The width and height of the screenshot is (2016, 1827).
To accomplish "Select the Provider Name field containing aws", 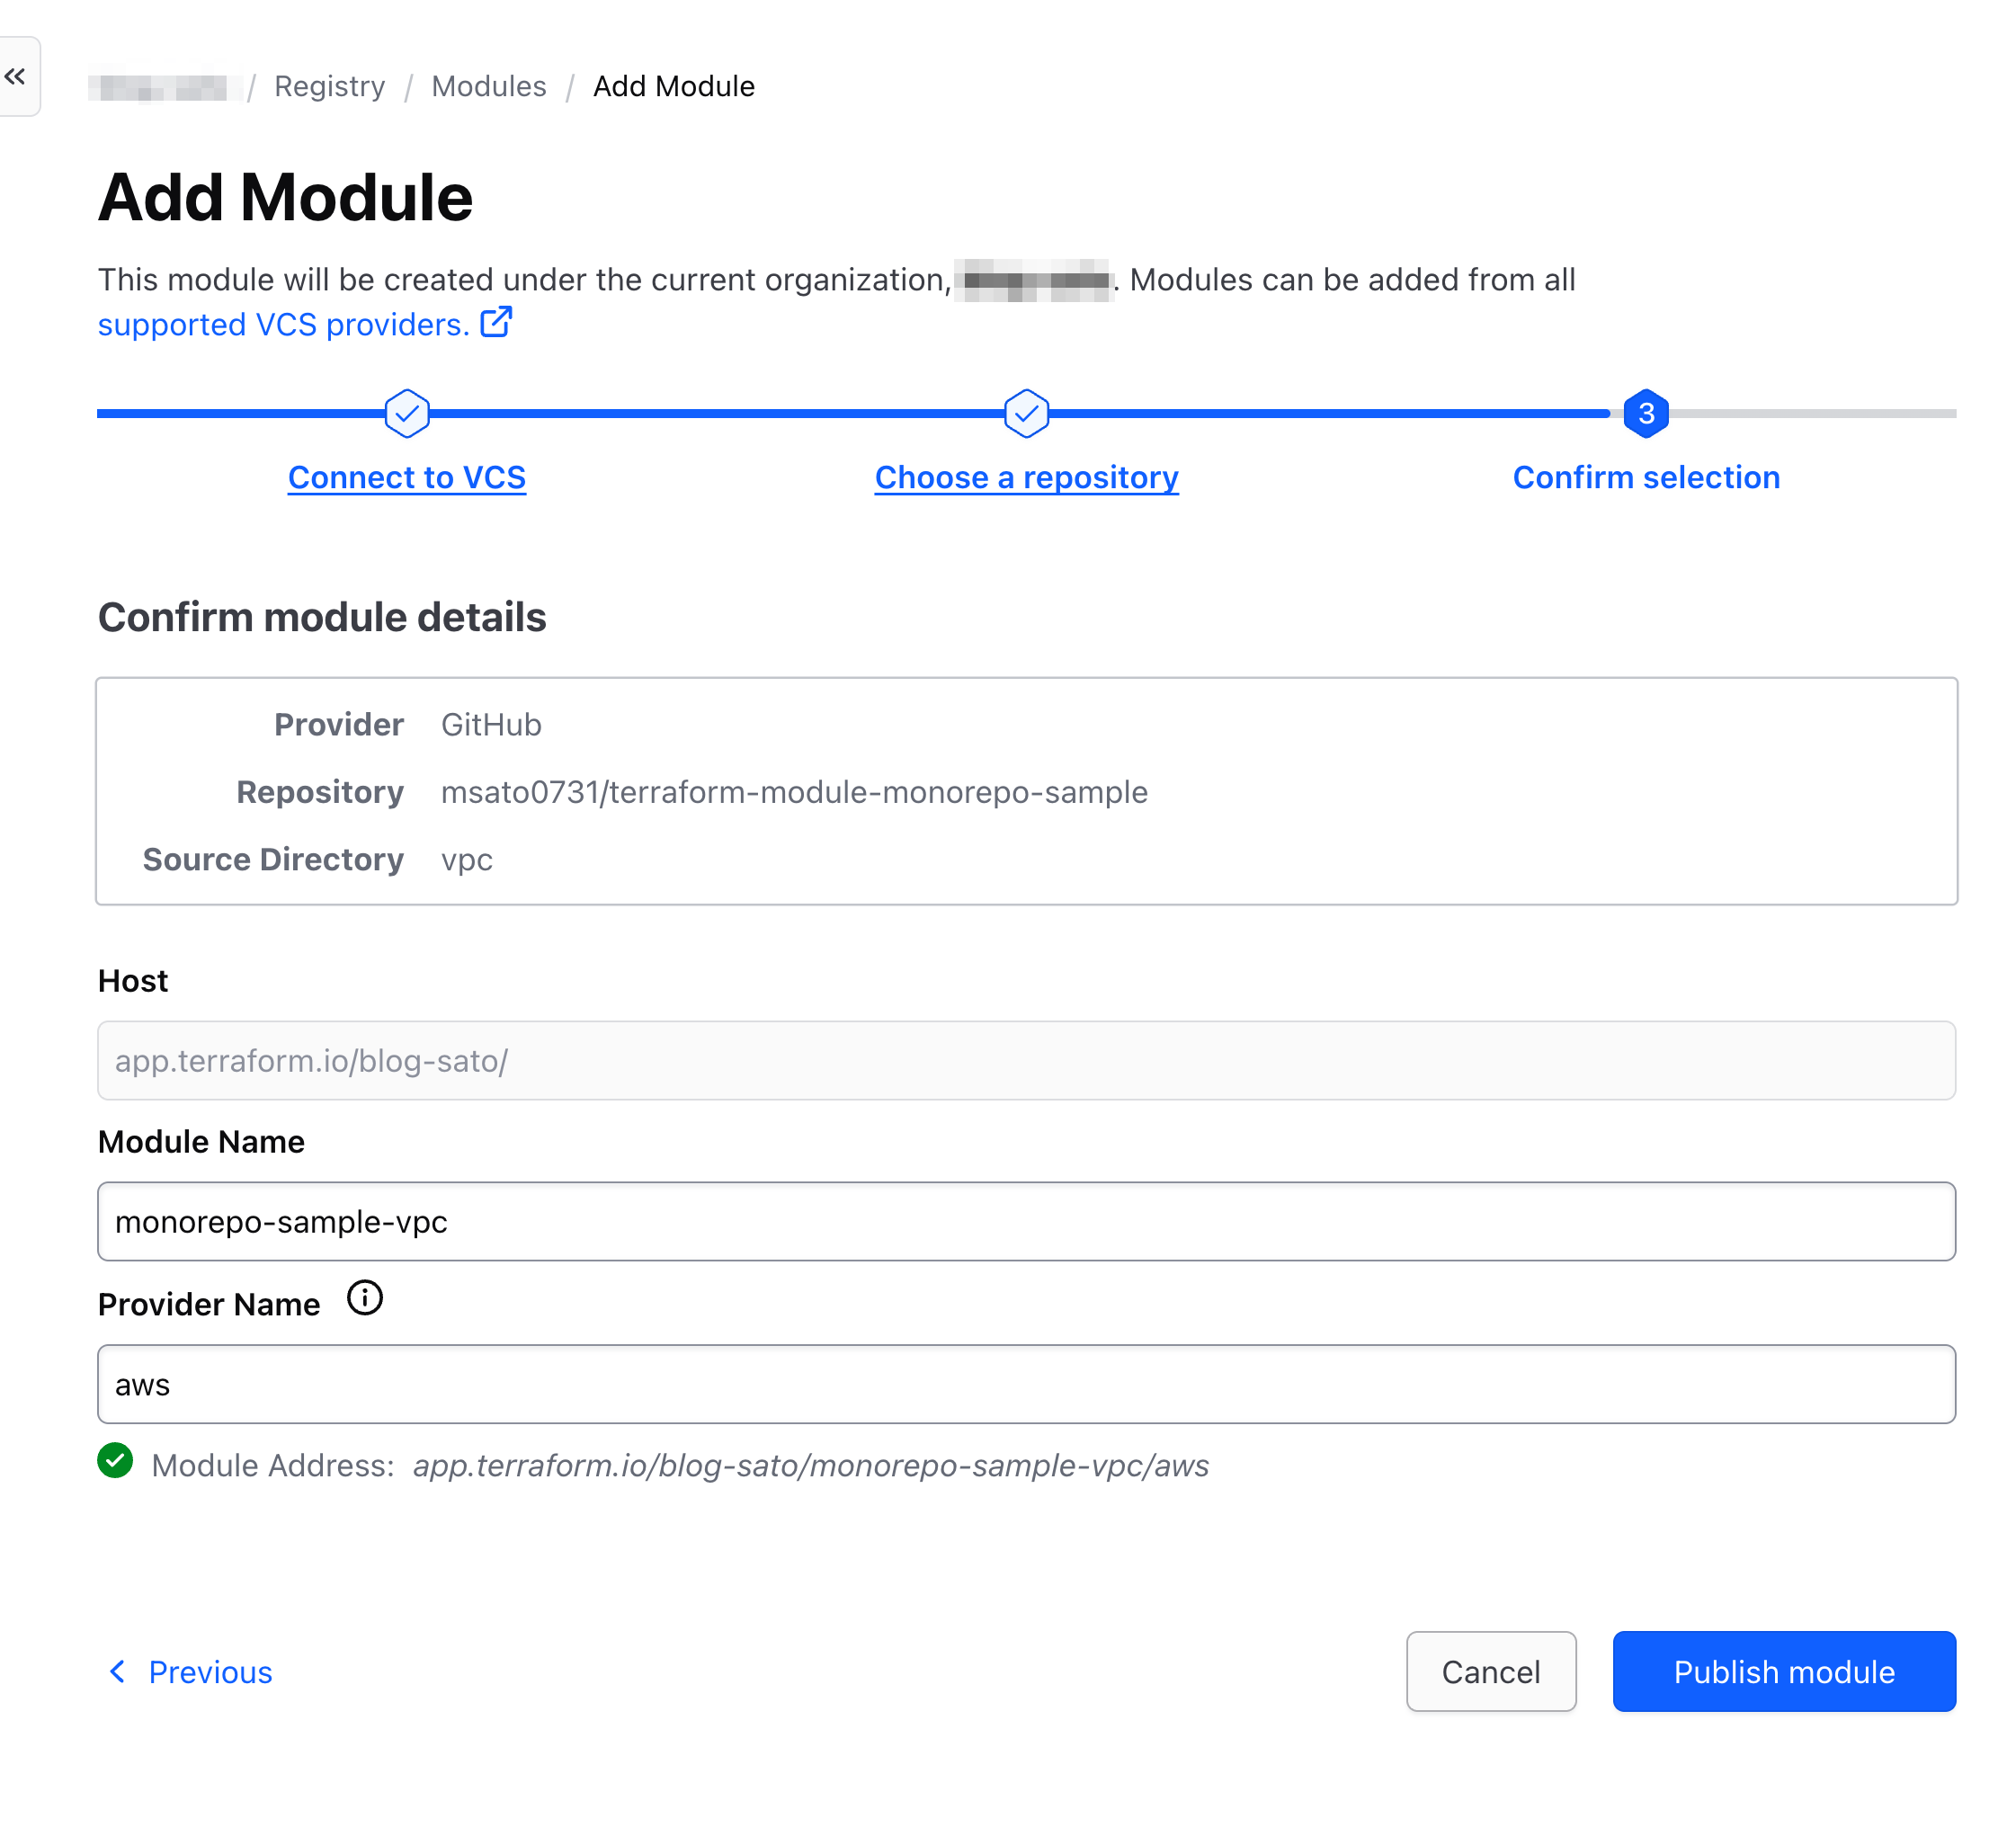I will pyautogui.click(x=1026, y=1384).
